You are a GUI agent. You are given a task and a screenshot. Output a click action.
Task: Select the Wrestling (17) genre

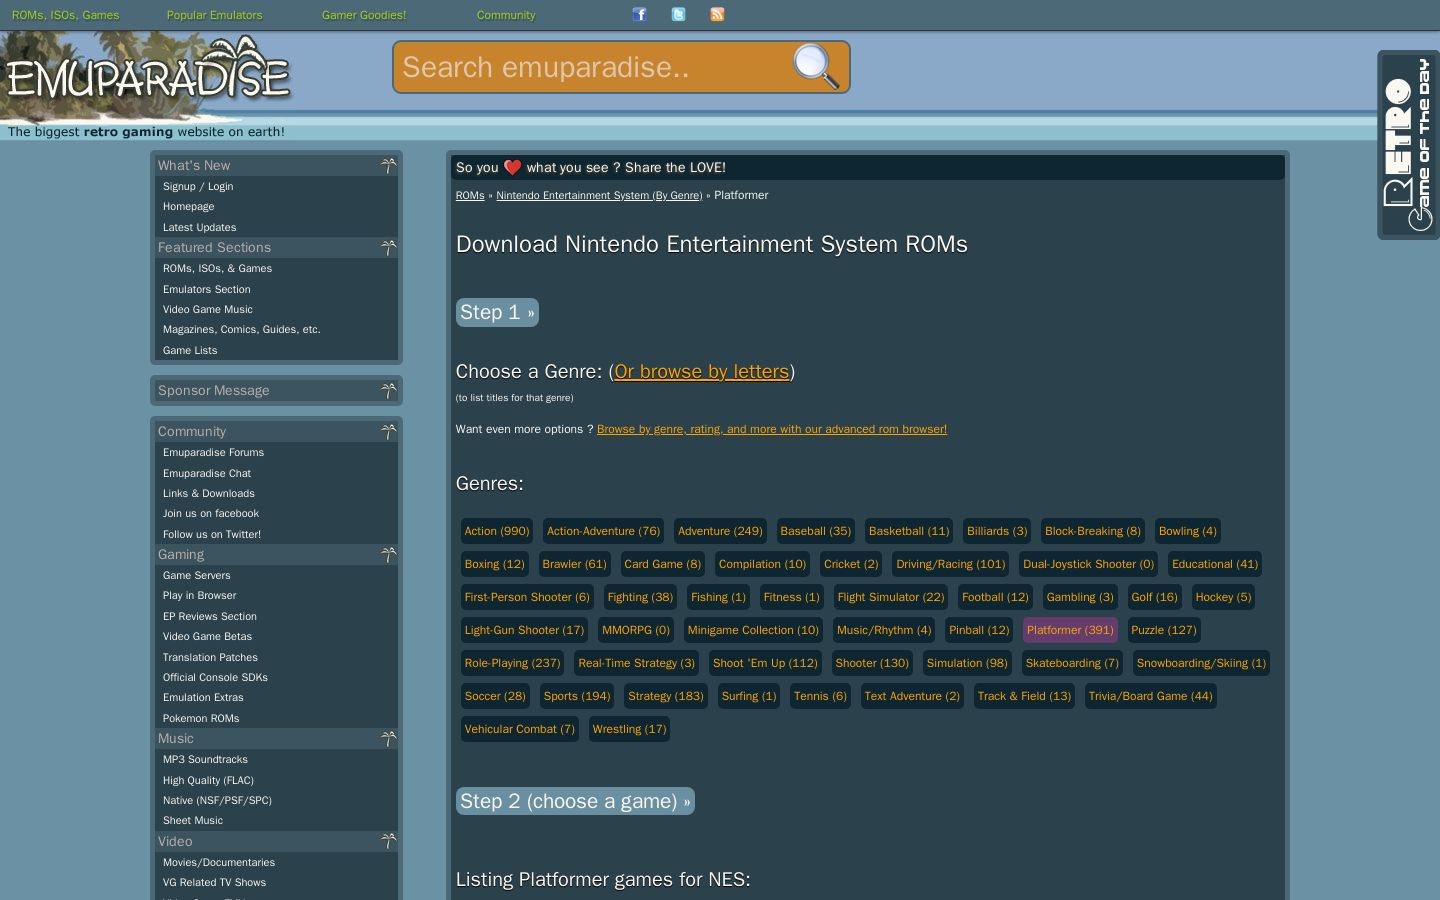[629, 729]
